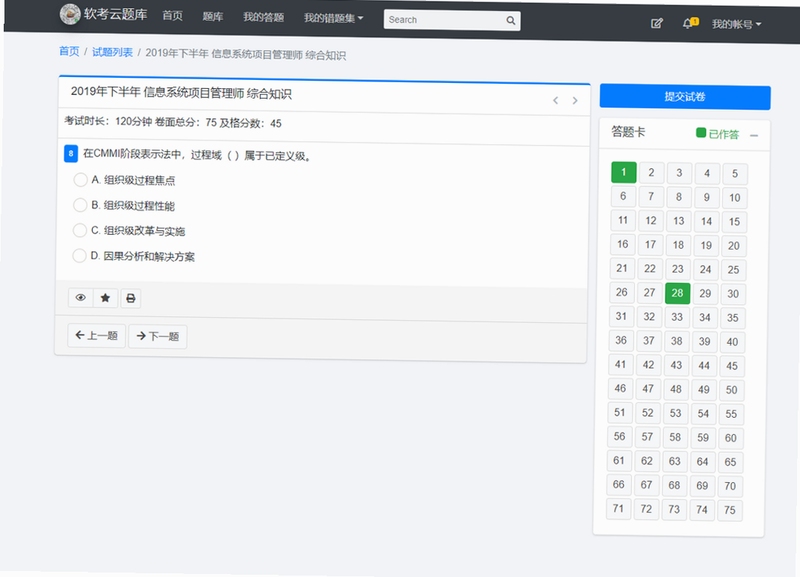
Task: Jump to question 65 in answer card
Action: tap(731, 462)
